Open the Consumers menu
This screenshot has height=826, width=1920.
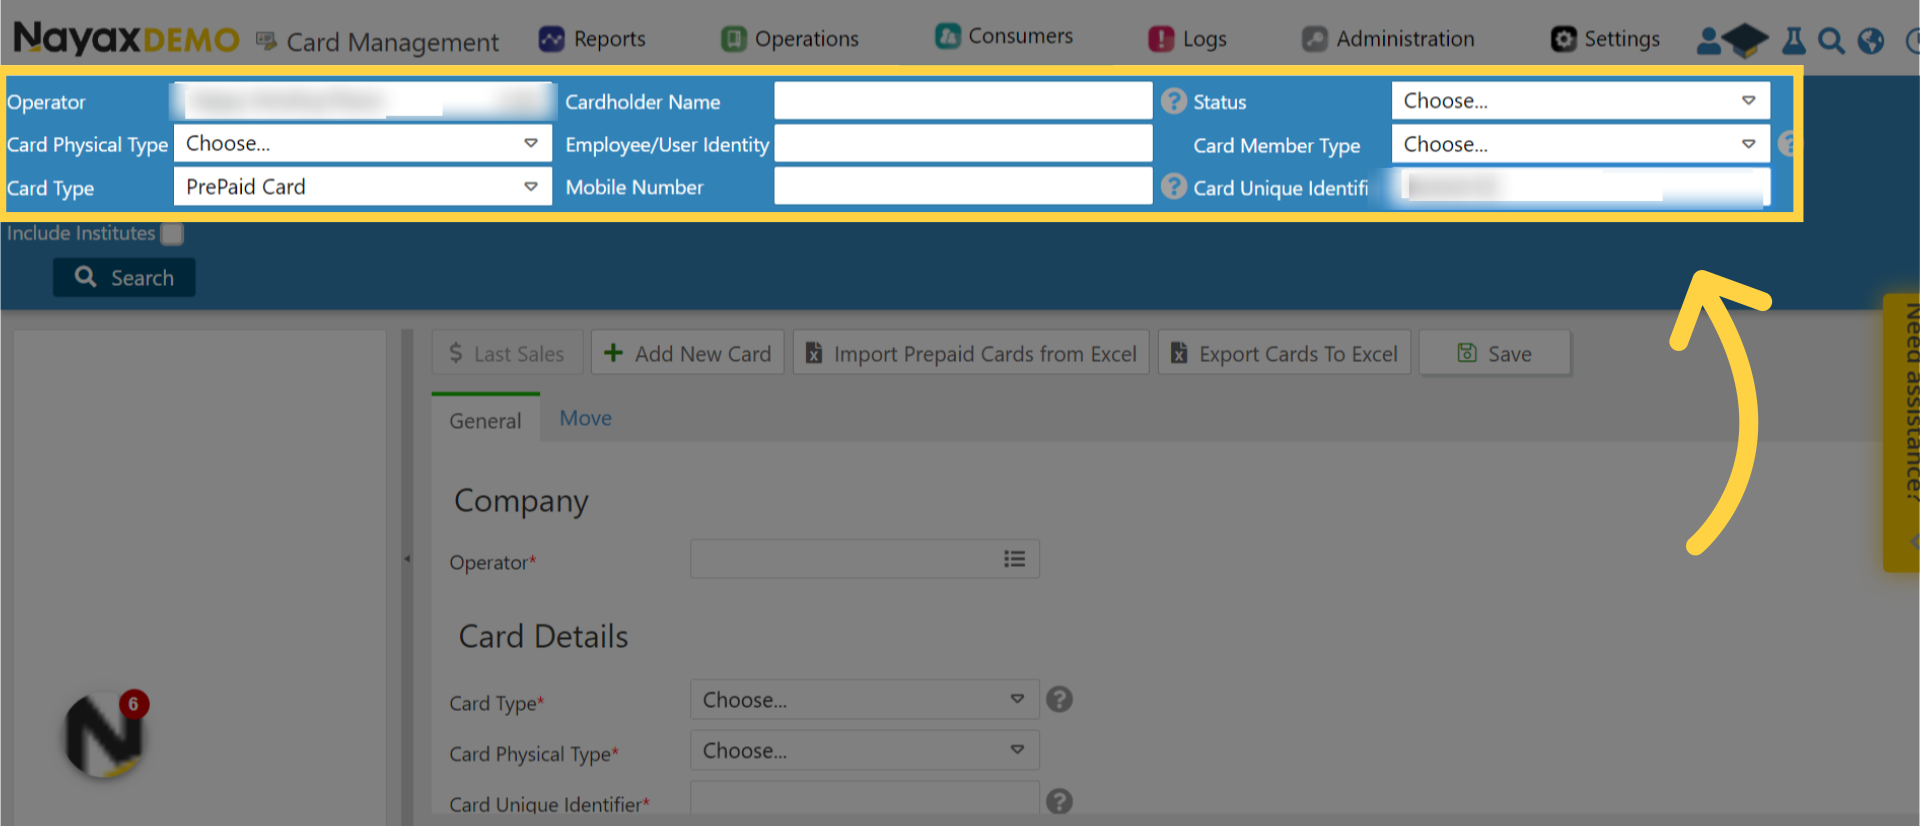click(1004, 36)
